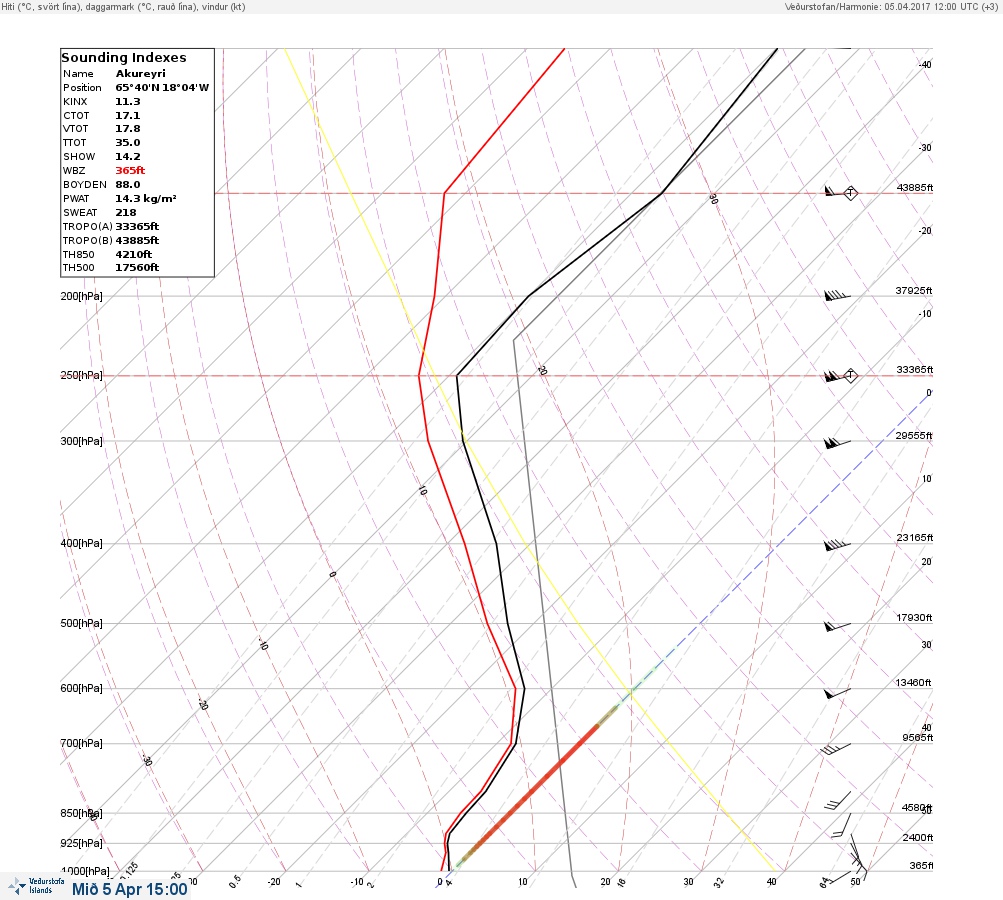Select the SHOW value 14.2
This screenshot has width=1003, height=900.
[128, 157]
